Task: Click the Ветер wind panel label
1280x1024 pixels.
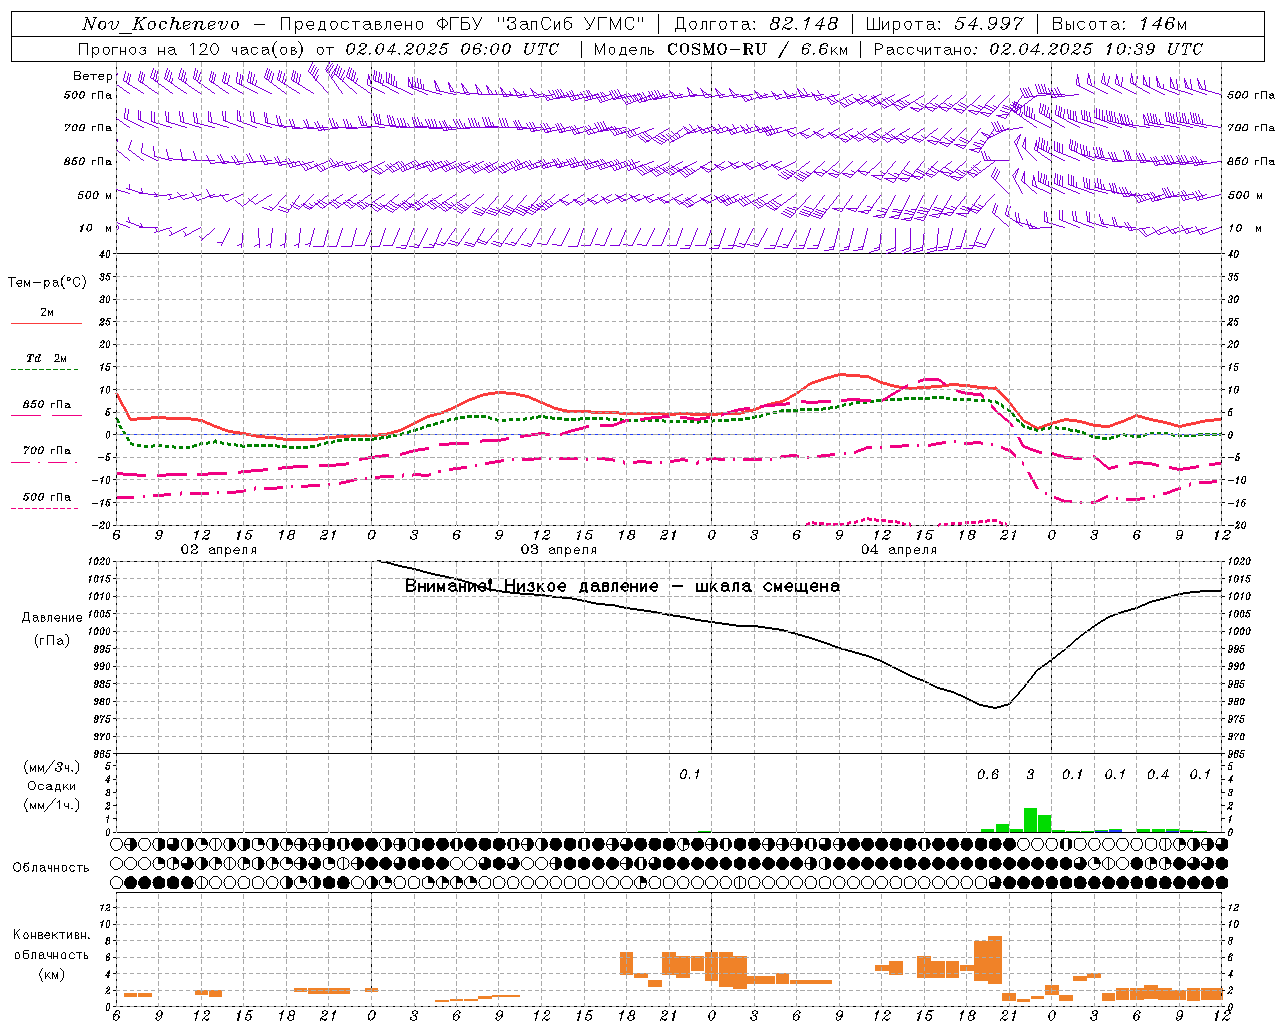Action: [x=93, y=76]
